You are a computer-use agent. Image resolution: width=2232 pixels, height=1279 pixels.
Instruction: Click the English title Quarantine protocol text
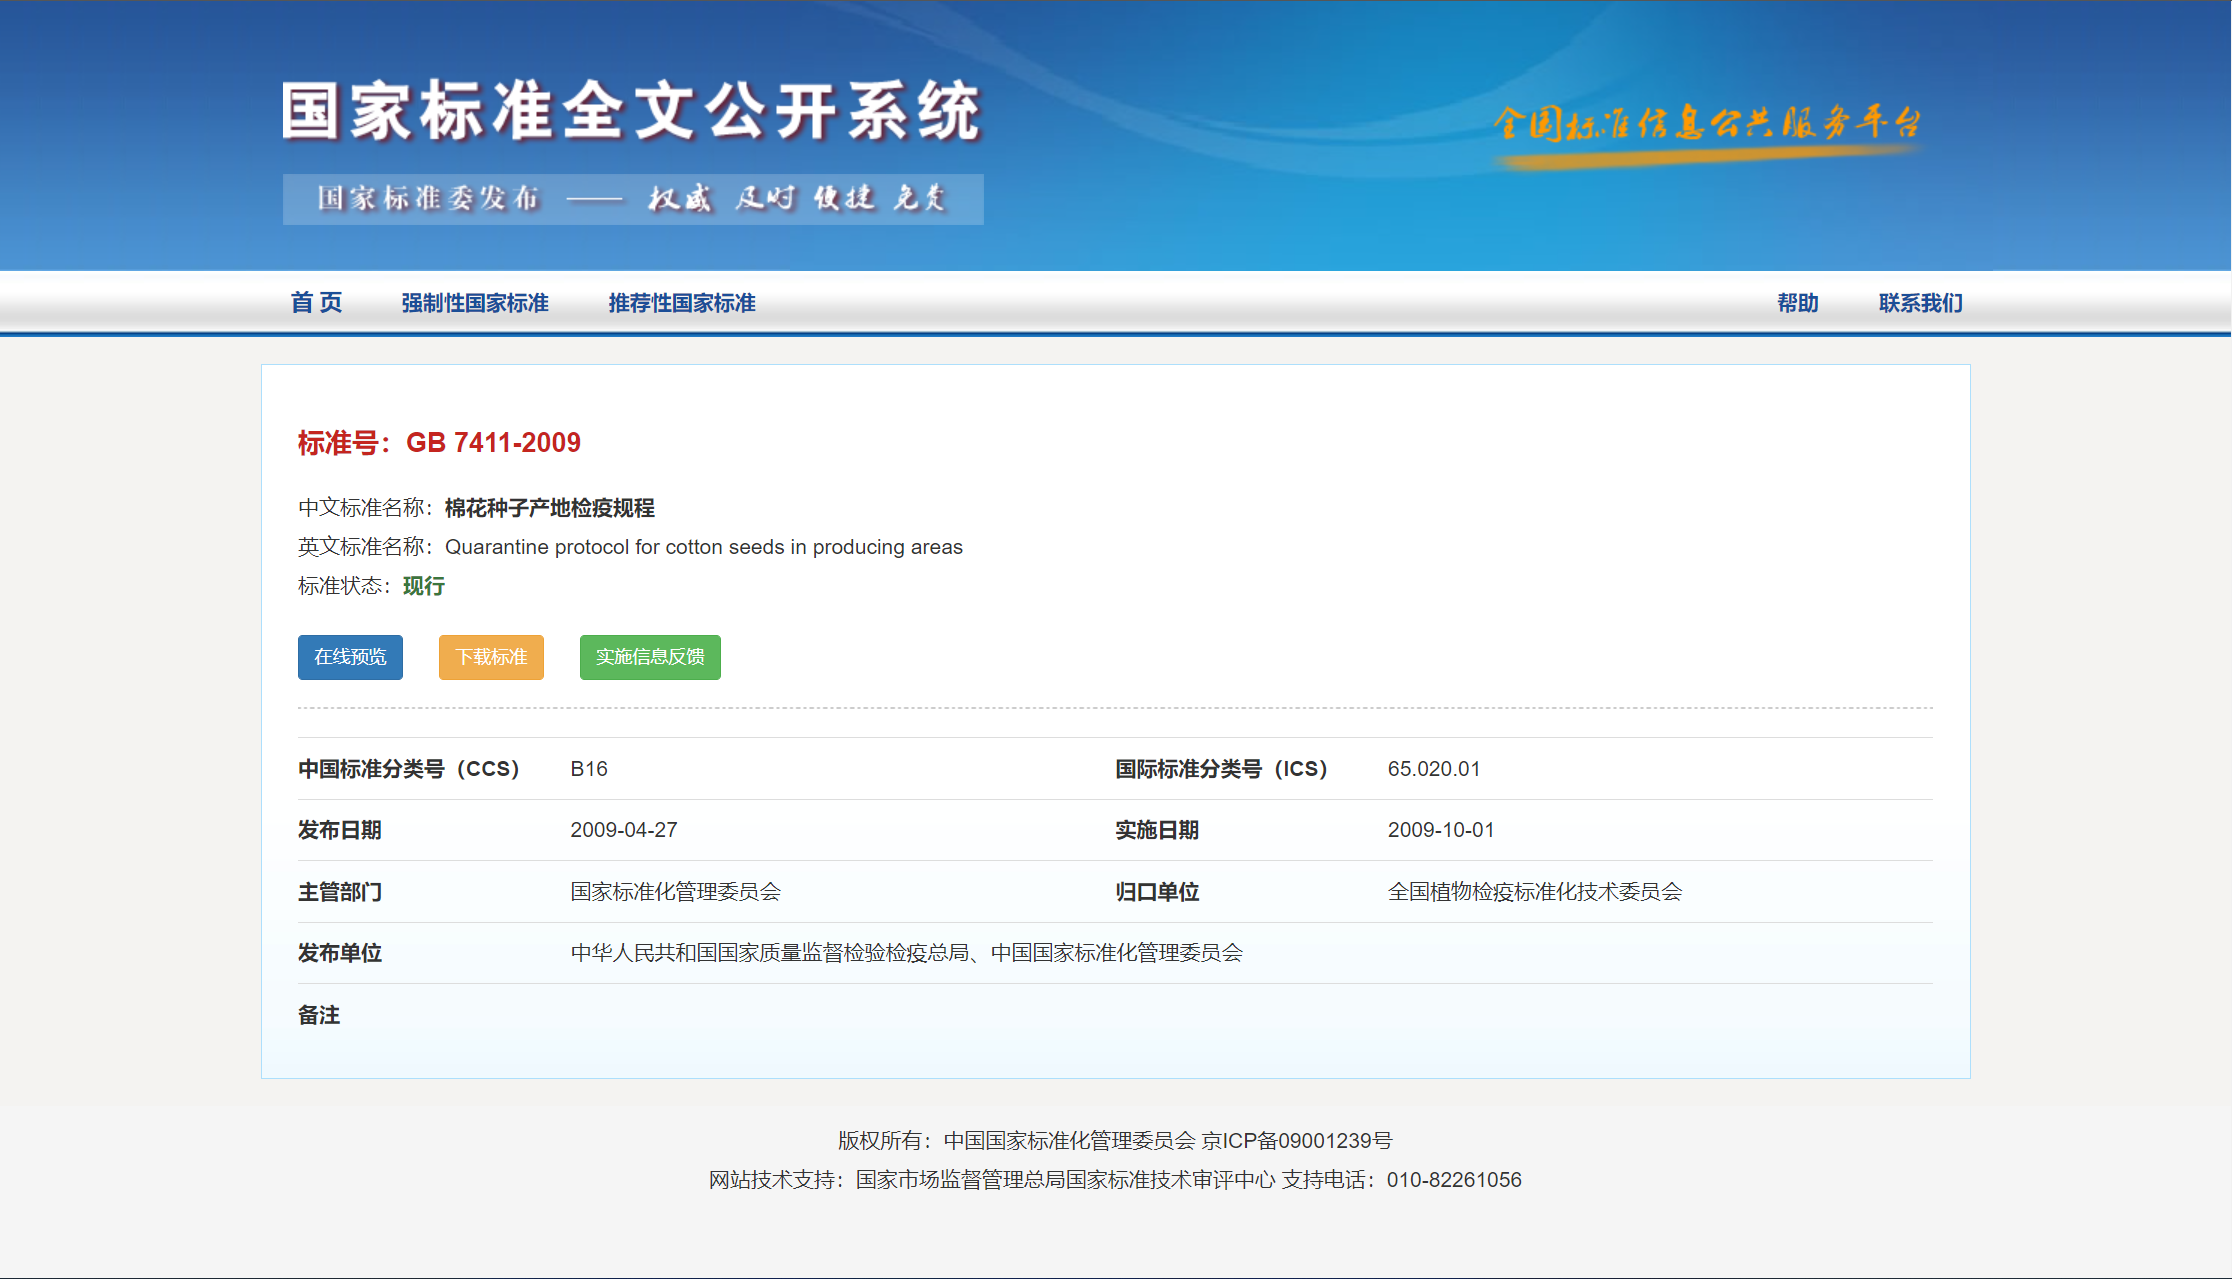(703, 547)
